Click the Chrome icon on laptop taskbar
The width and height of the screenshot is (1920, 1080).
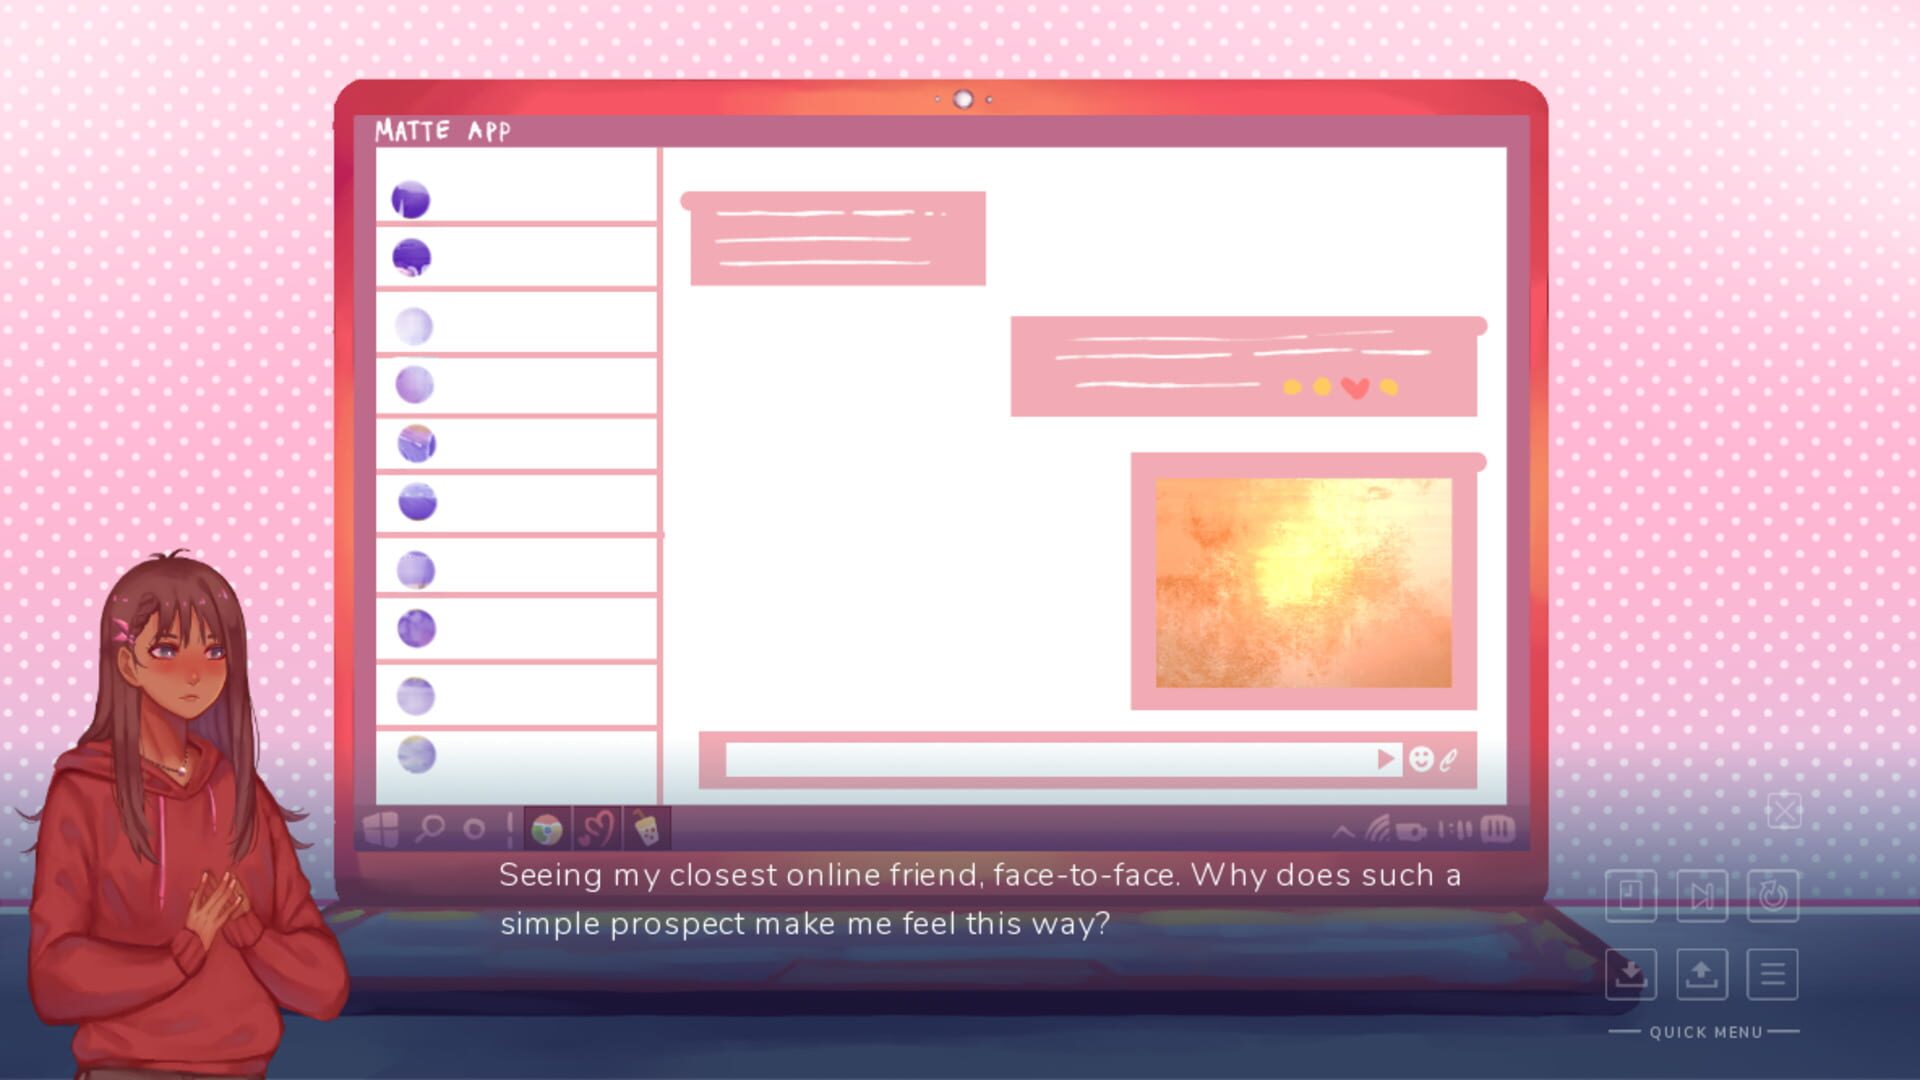pyautogui.click(x=547, y=829)
